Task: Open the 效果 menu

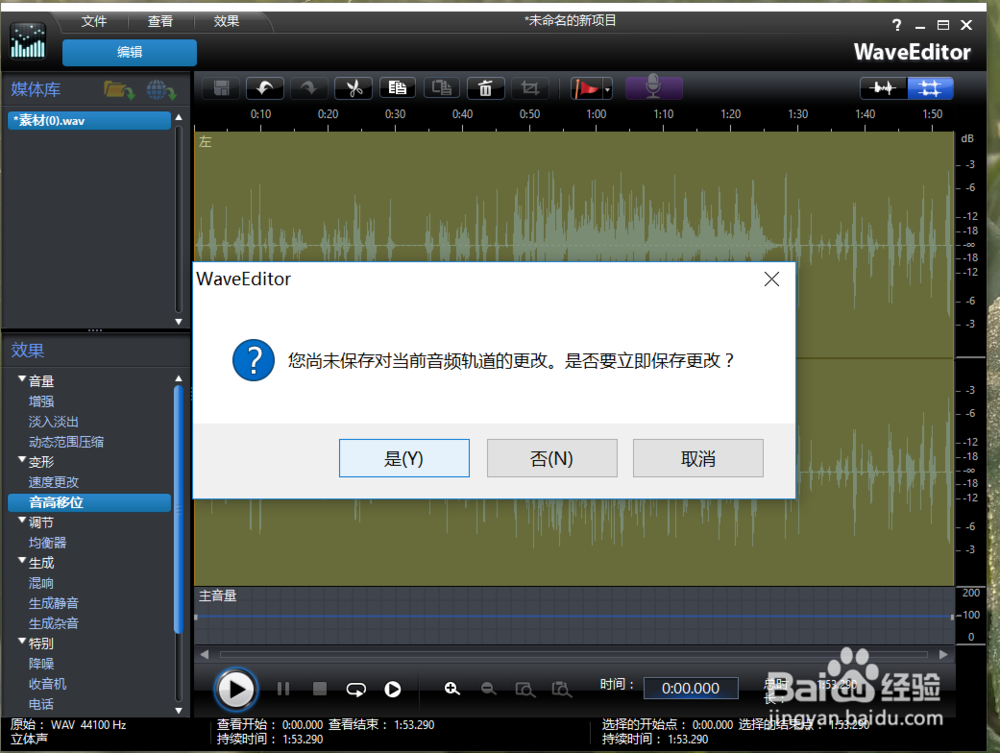Action: (226, 21)
